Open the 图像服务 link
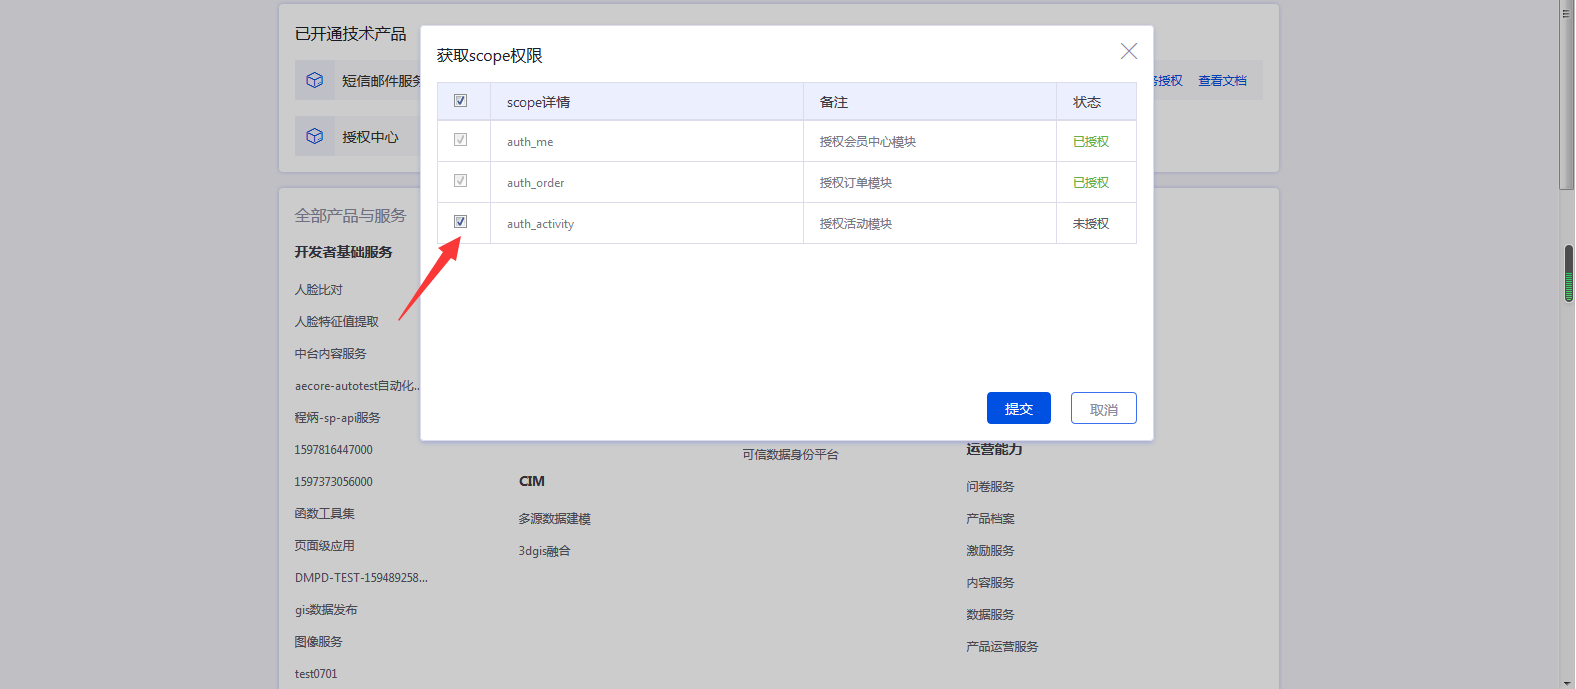 tap(319, 642)
